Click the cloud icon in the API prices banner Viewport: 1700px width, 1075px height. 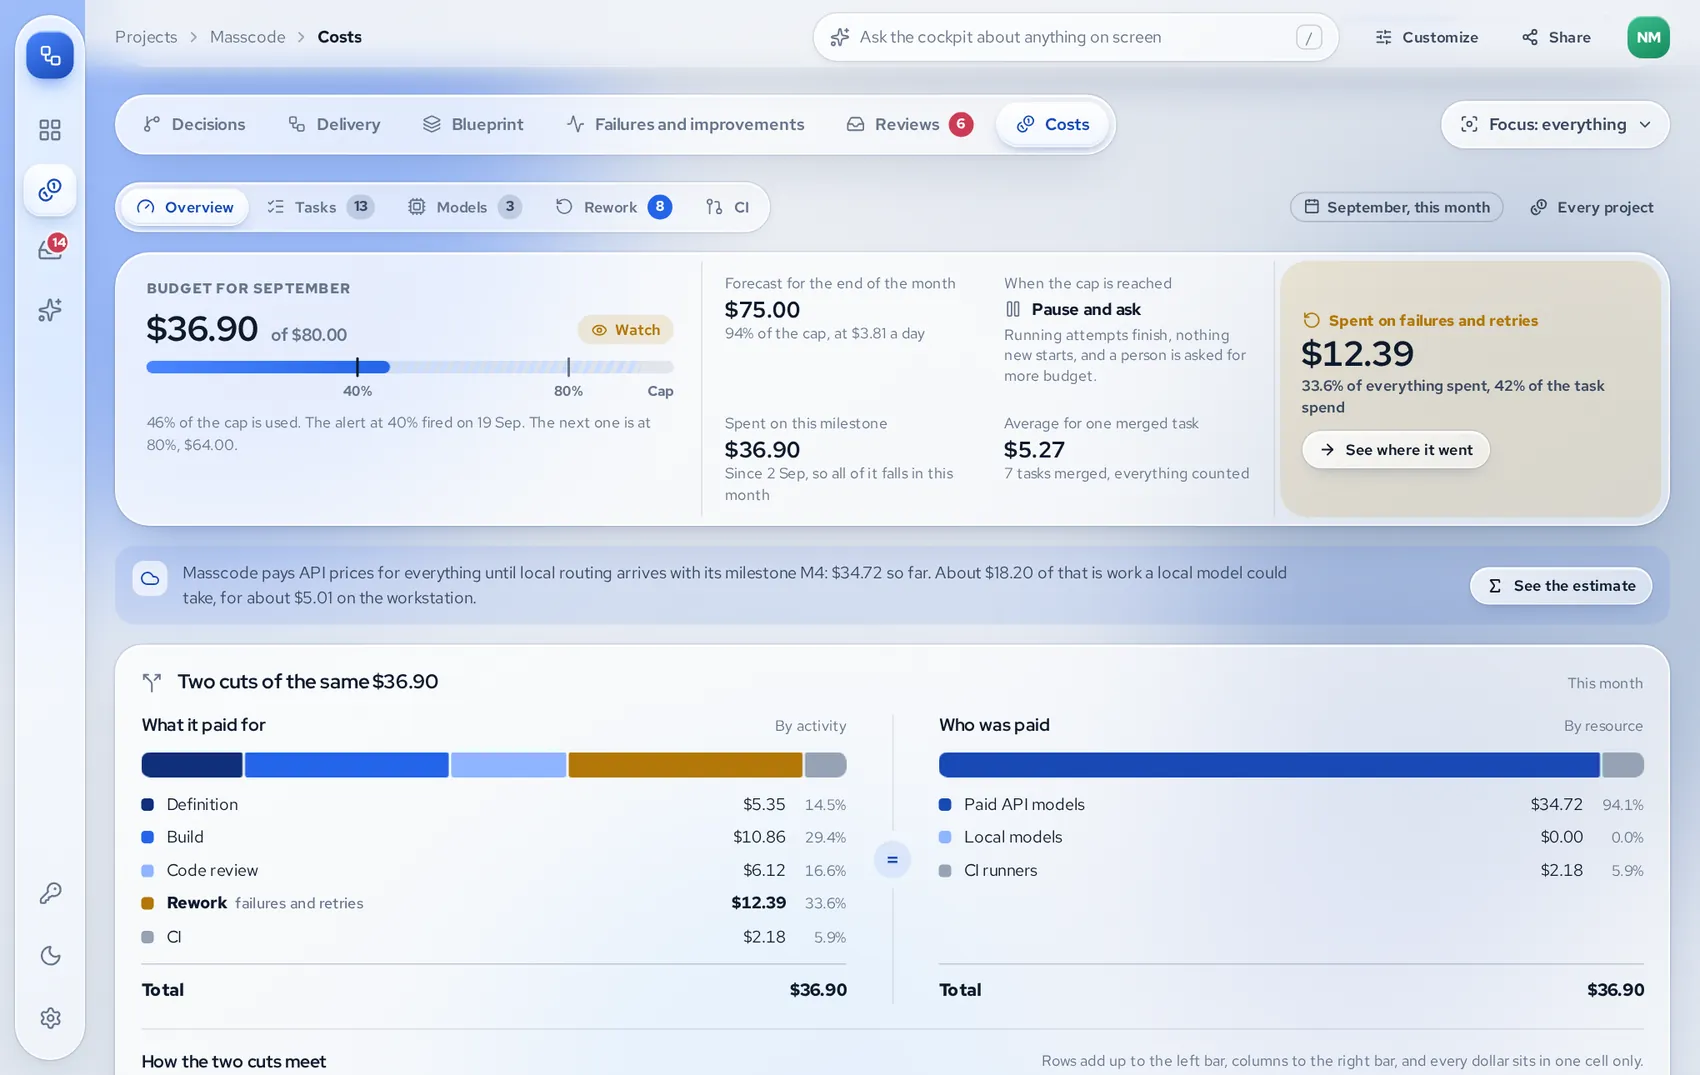[150, 578]
